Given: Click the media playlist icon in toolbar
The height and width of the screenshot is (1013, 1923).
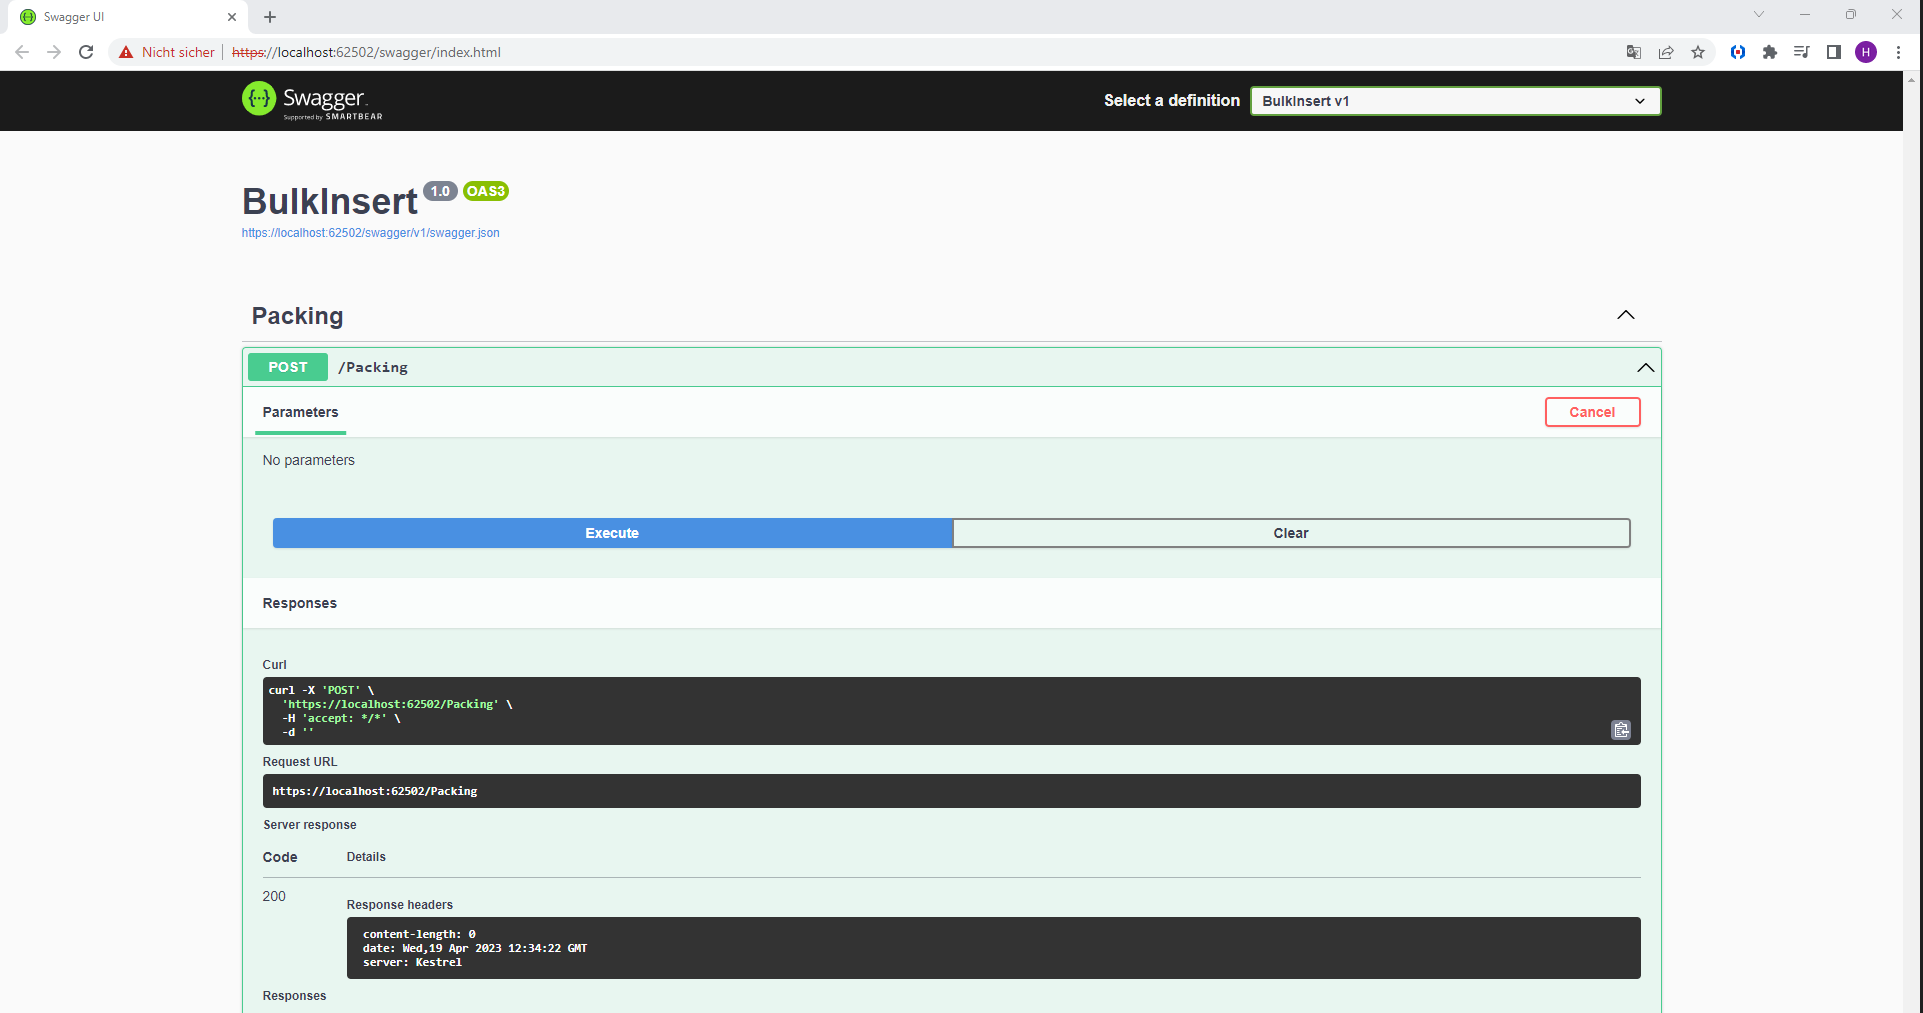Looking at the screenshot, I should (1801, 52).
